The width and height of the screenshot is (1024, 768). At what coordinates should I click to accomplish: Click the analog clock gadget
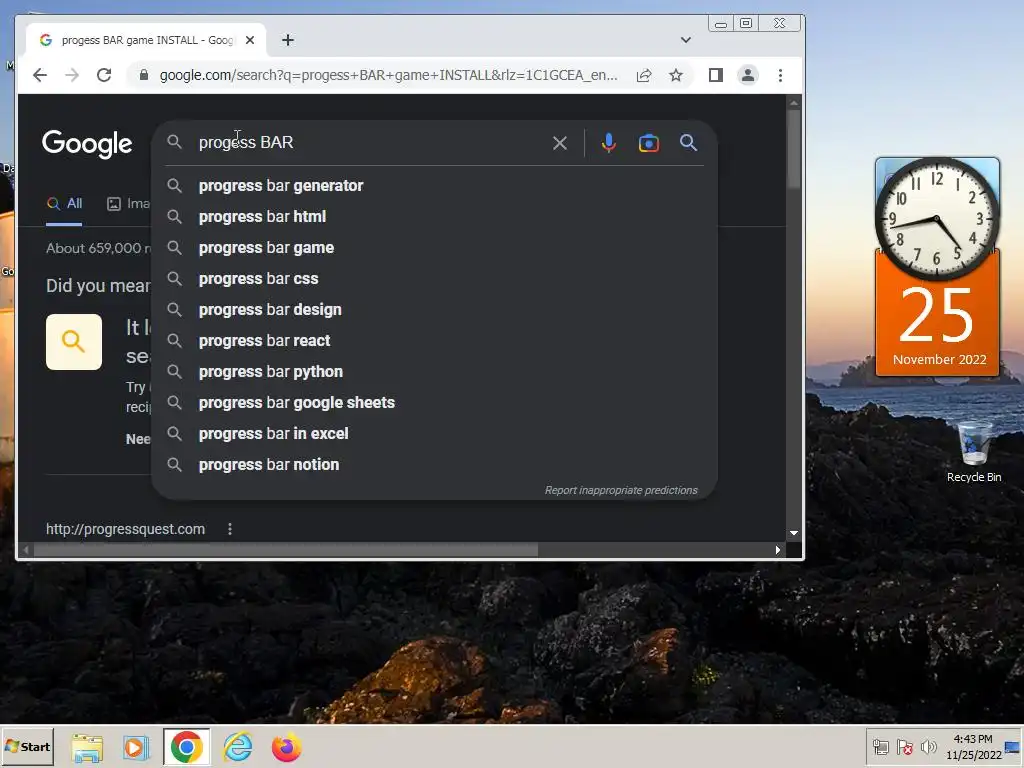tap(937, 217)
